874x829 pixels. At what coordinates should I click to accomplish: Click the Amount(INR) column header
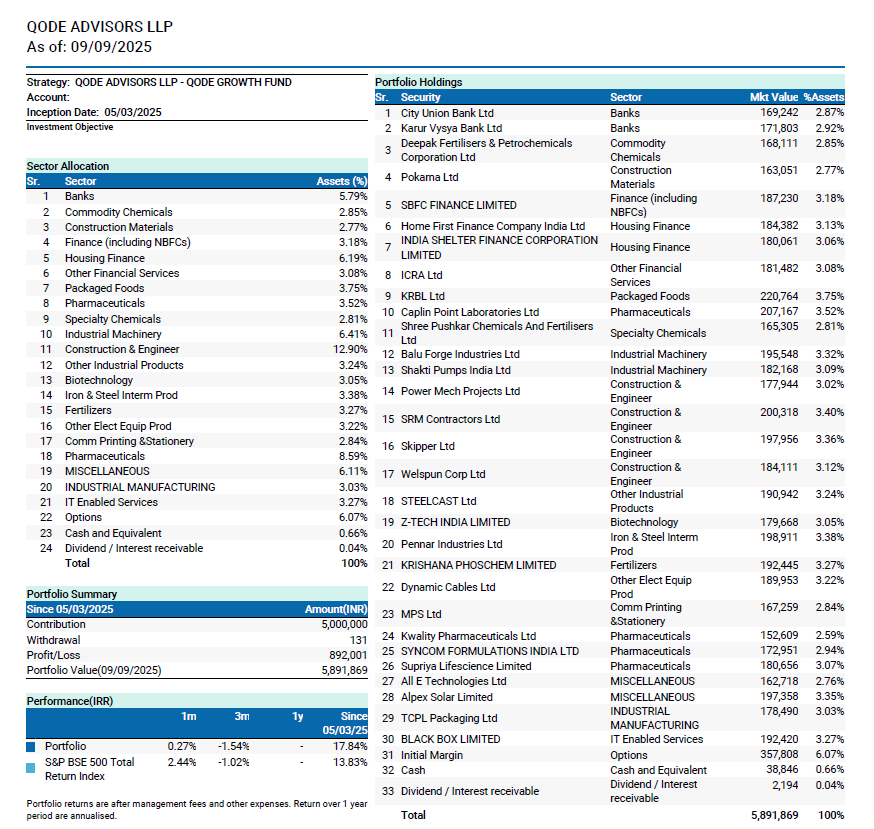335,609
